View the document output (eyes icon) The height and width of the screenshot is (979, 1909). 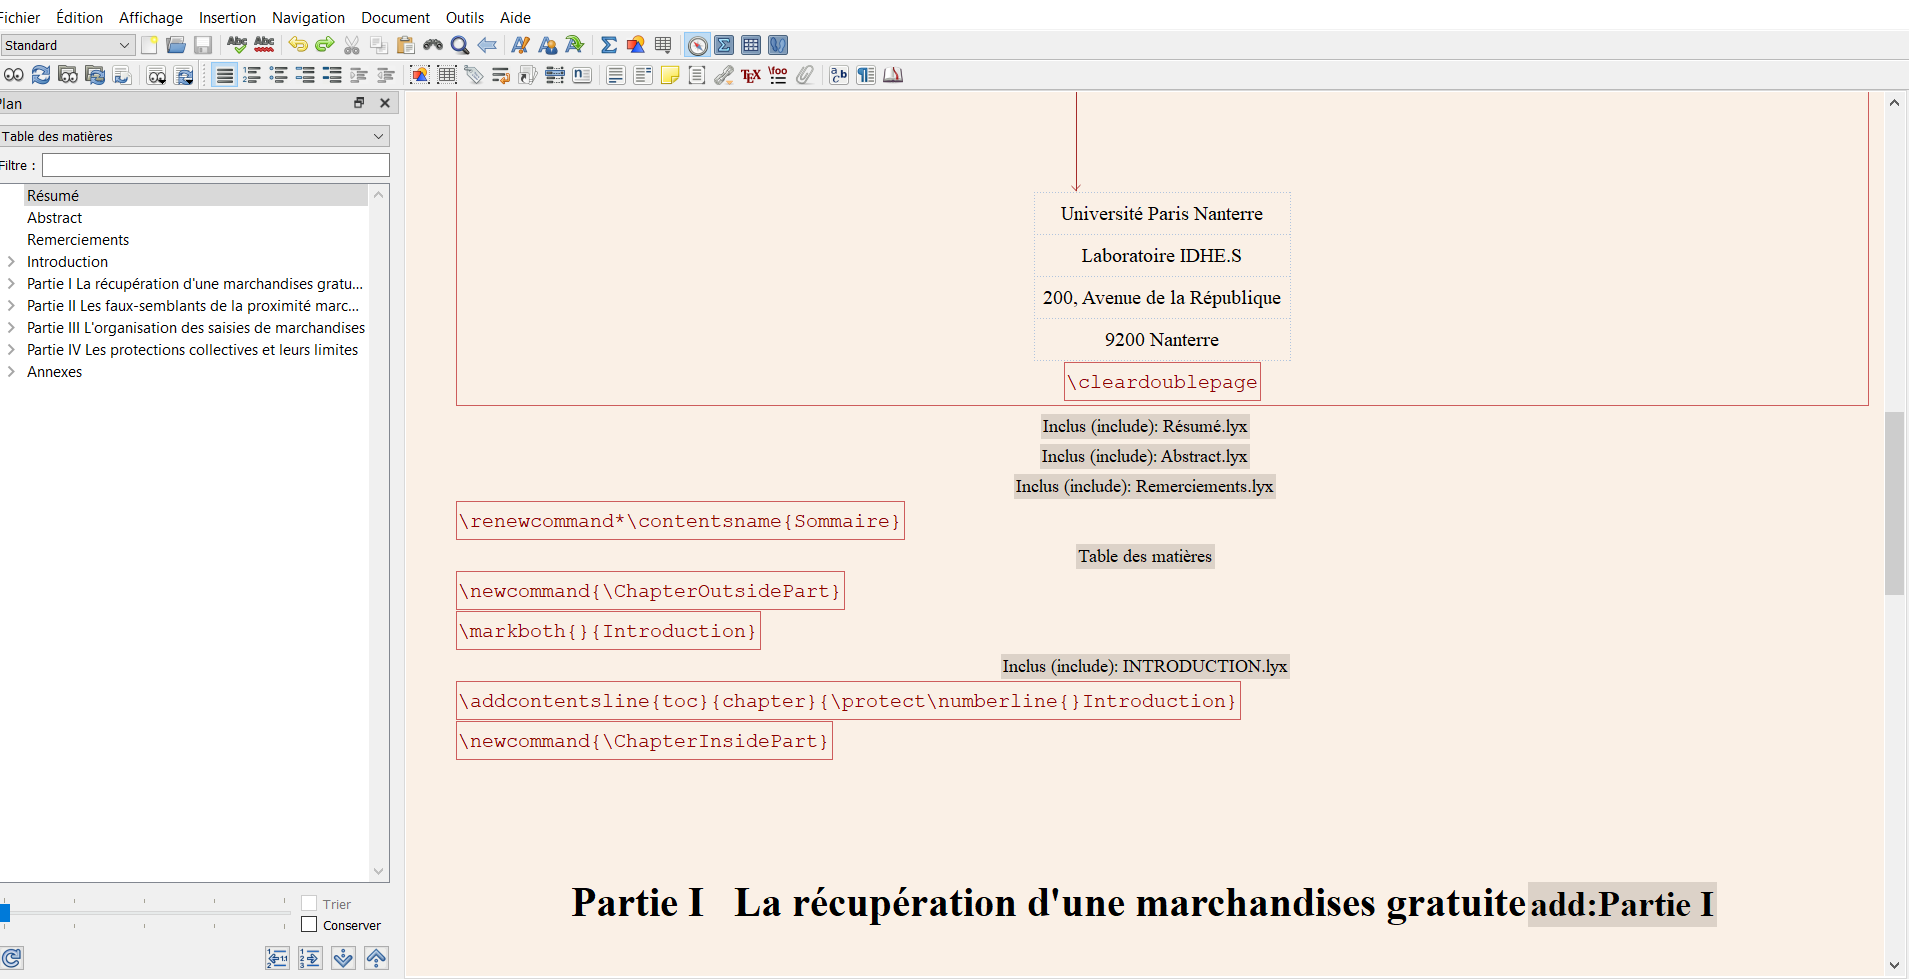pyautogui.click(x=14, y=75)
